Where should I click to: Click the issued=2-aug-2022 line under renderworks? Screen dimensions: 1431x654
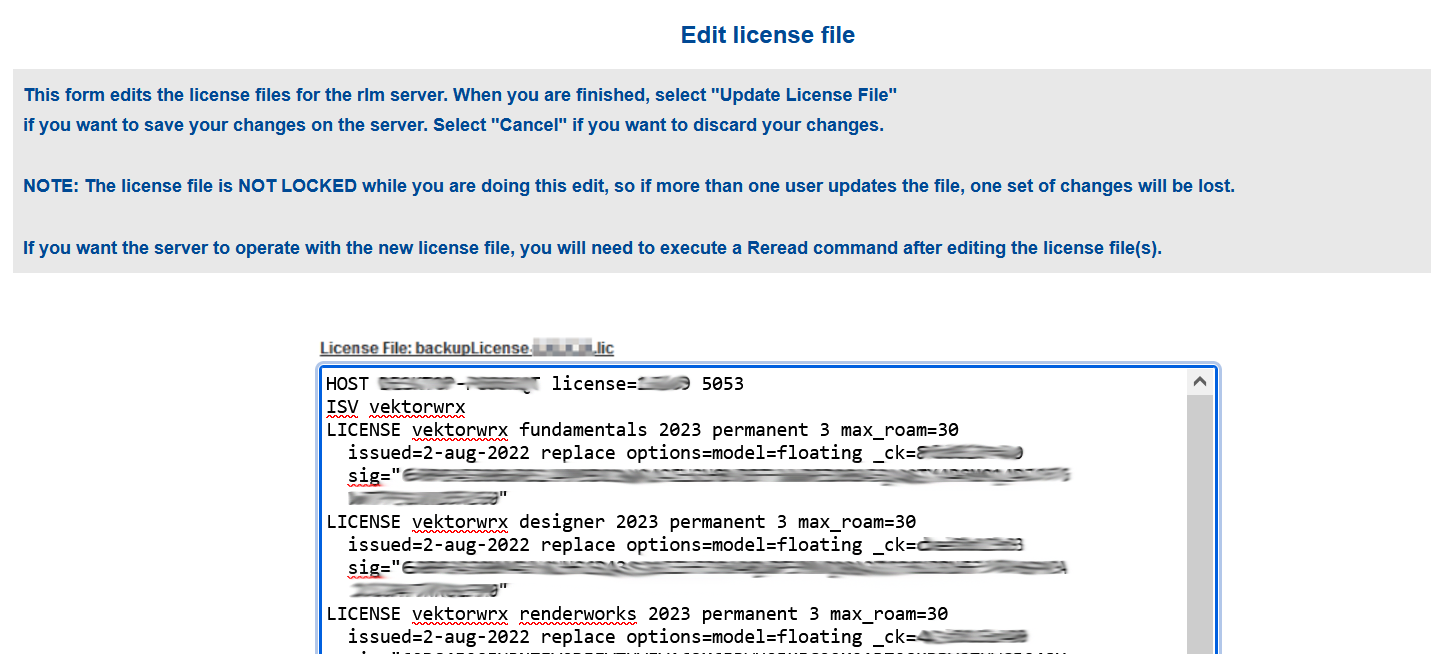pyautogui.click(x=687, y=637)
